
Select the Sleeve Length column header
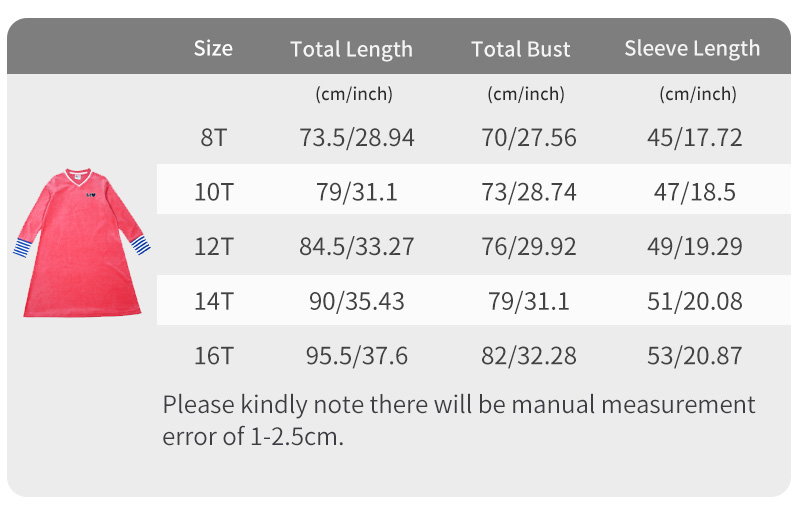click(692, 48)
